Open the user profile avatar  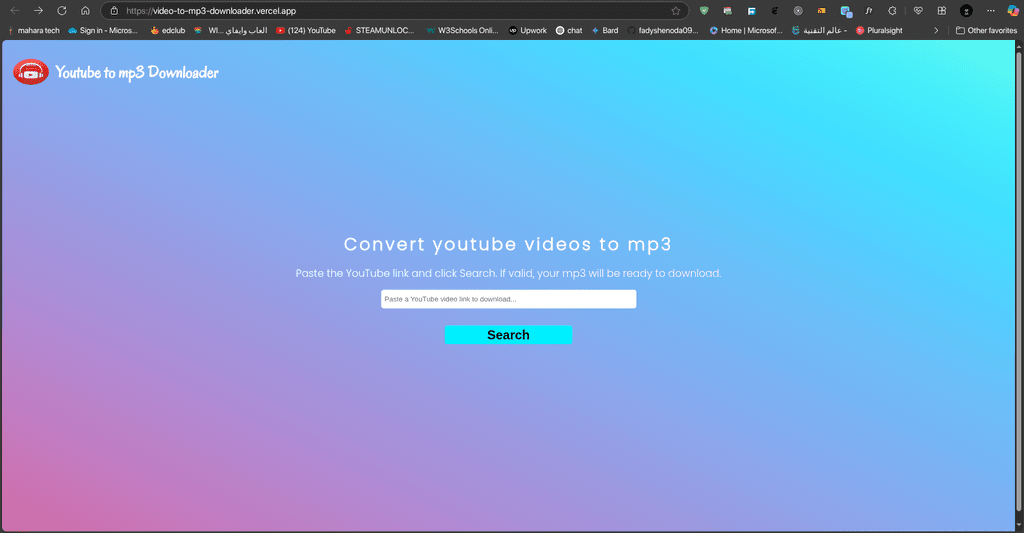click(x=967, y=10)
